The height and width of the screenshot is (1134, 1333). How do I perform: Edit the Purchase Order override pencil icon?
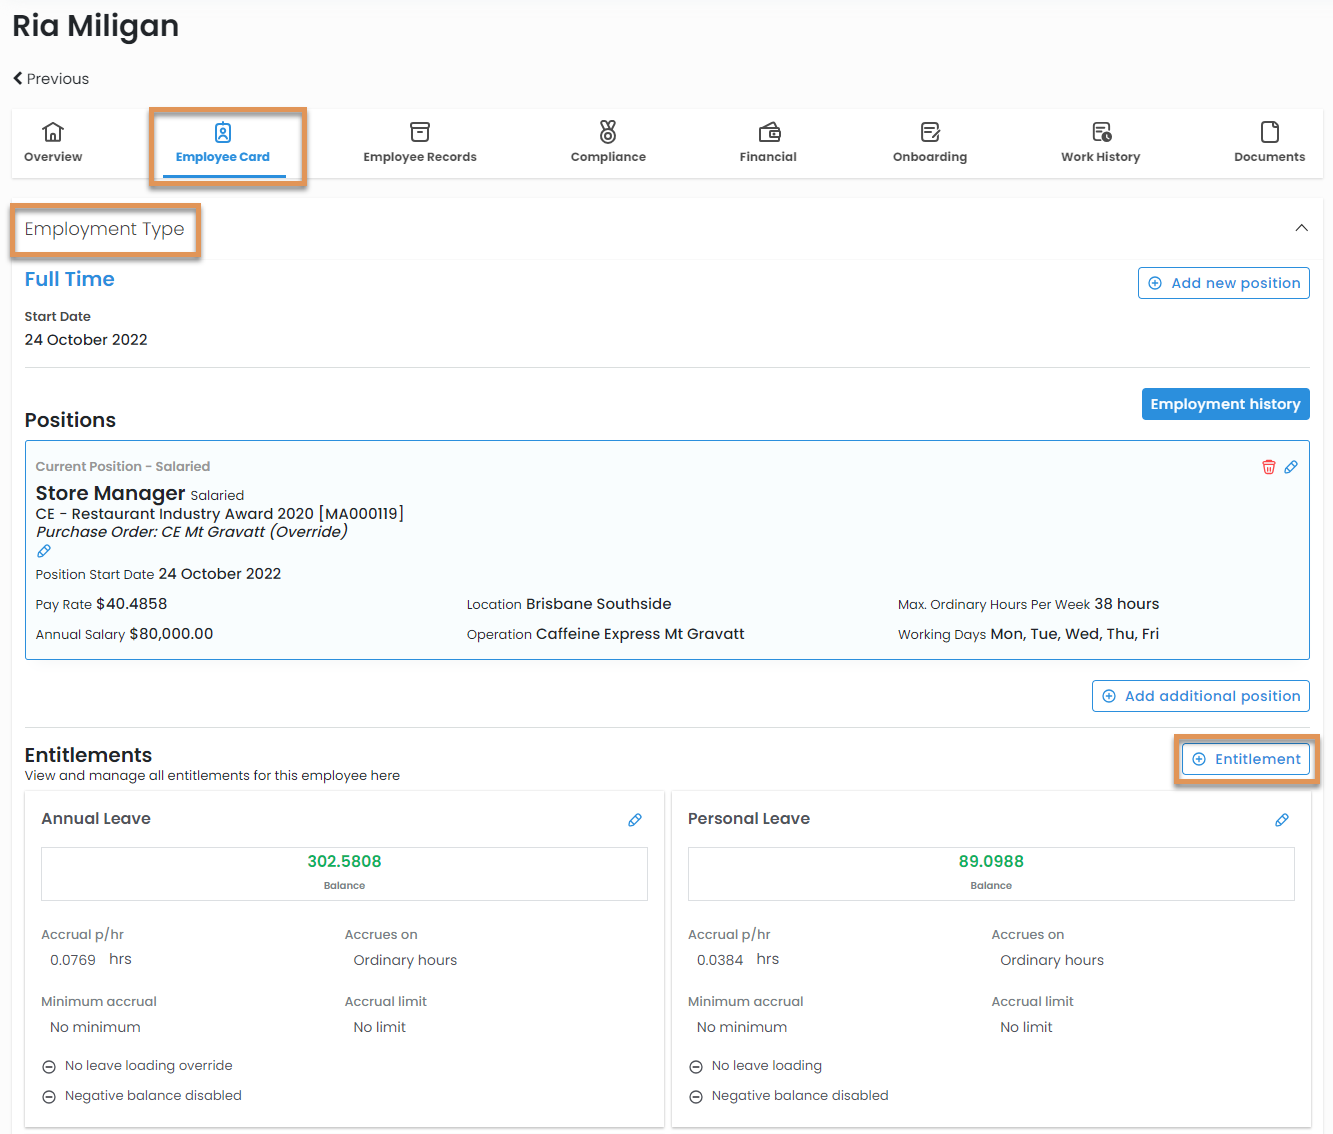(x=44, y=551)
